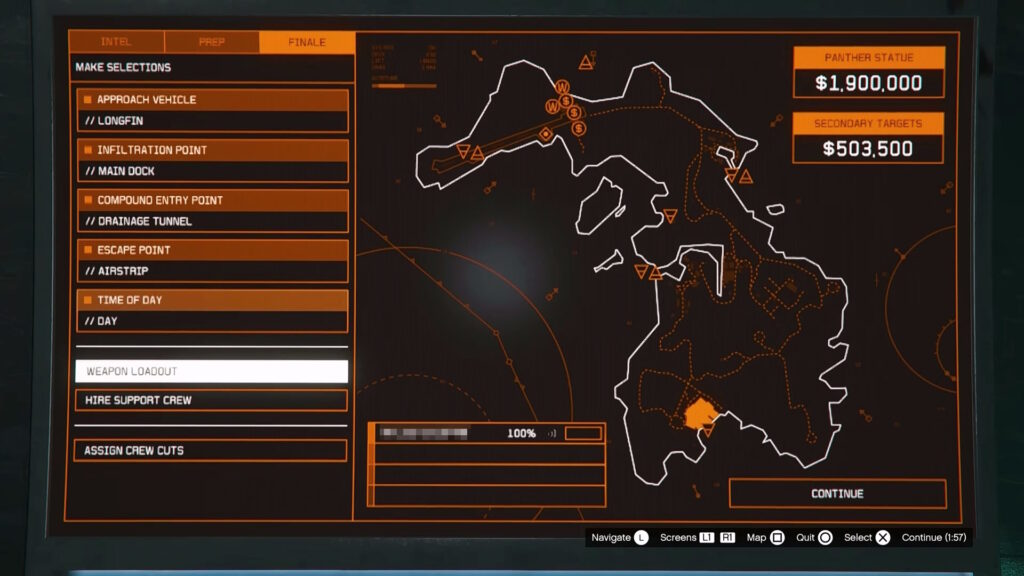
Task: Click the down-triangle by the west inlet
Action: [641, 270]
